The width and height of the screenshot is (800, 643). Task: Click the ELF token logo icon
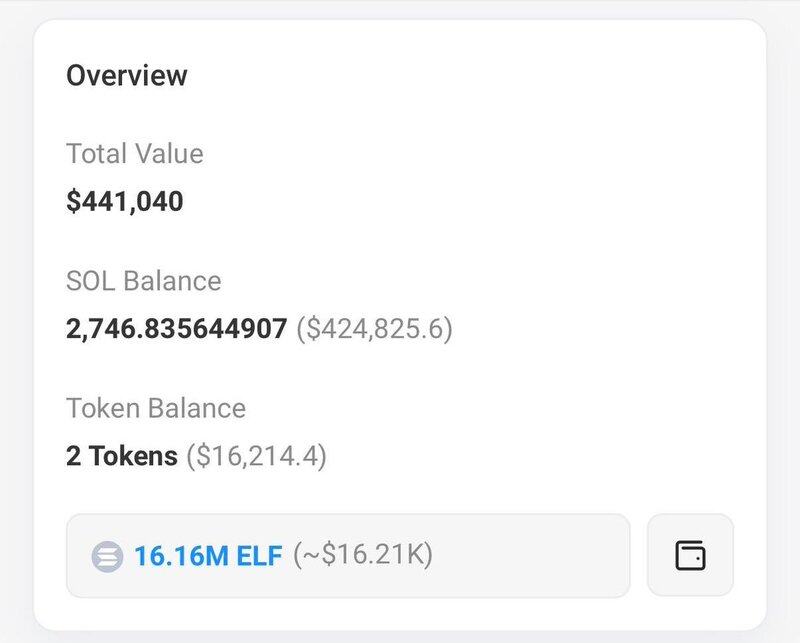[107, 556]
